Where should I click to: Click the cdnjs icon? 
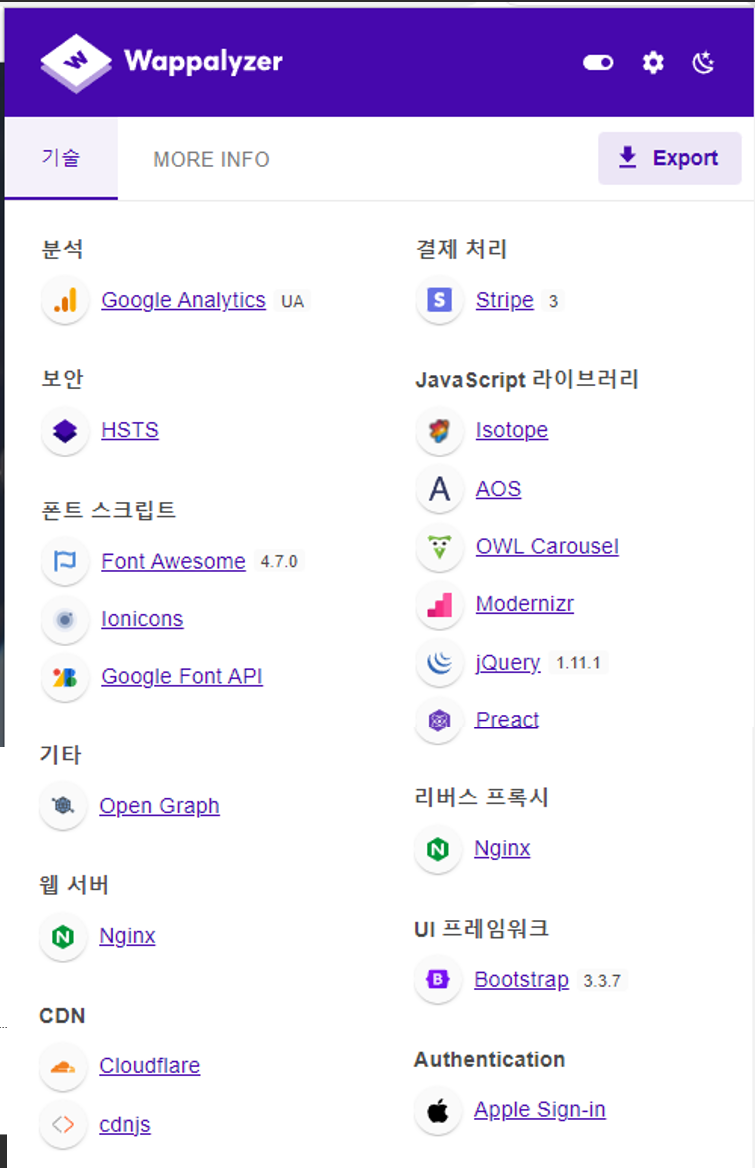63,1124
